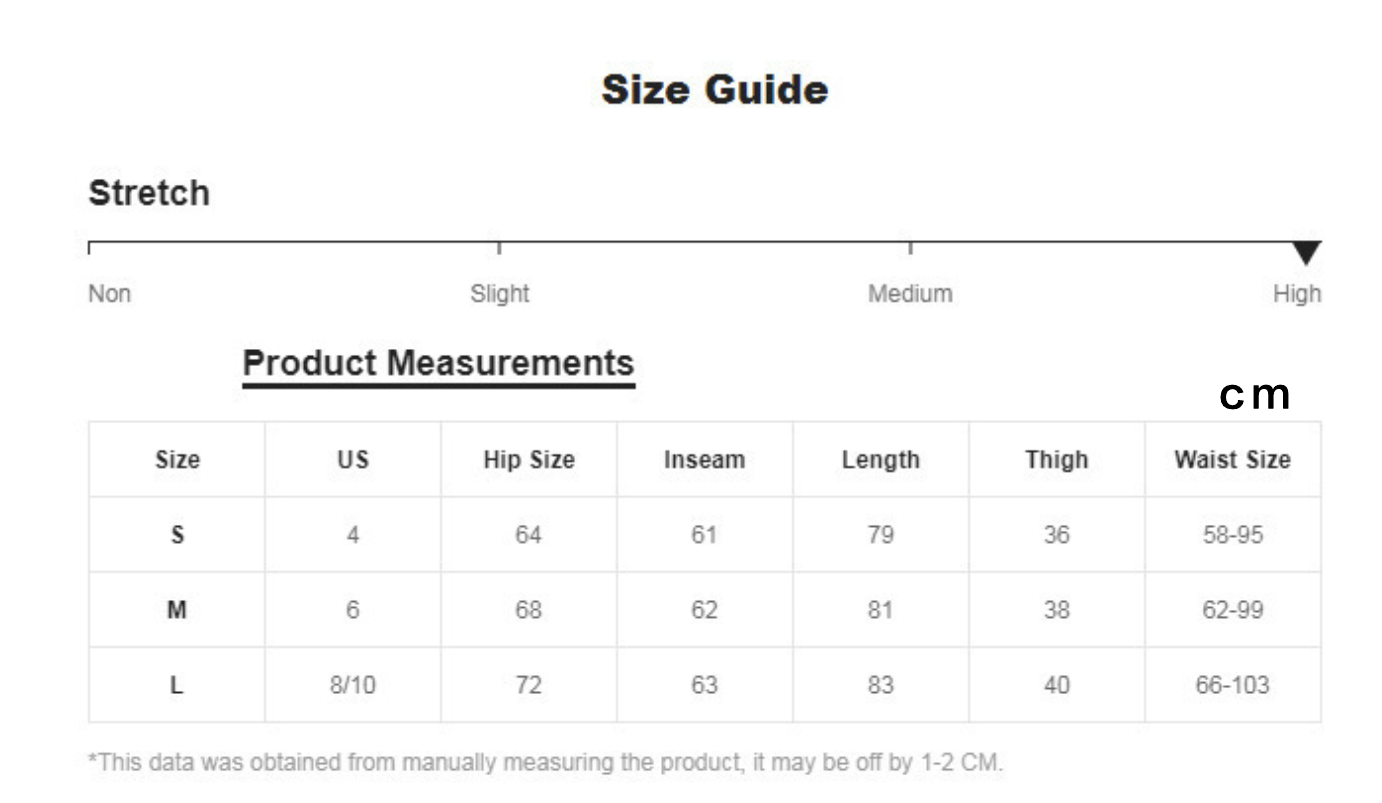Click the Size Guide title

click(x=715, y=90)
